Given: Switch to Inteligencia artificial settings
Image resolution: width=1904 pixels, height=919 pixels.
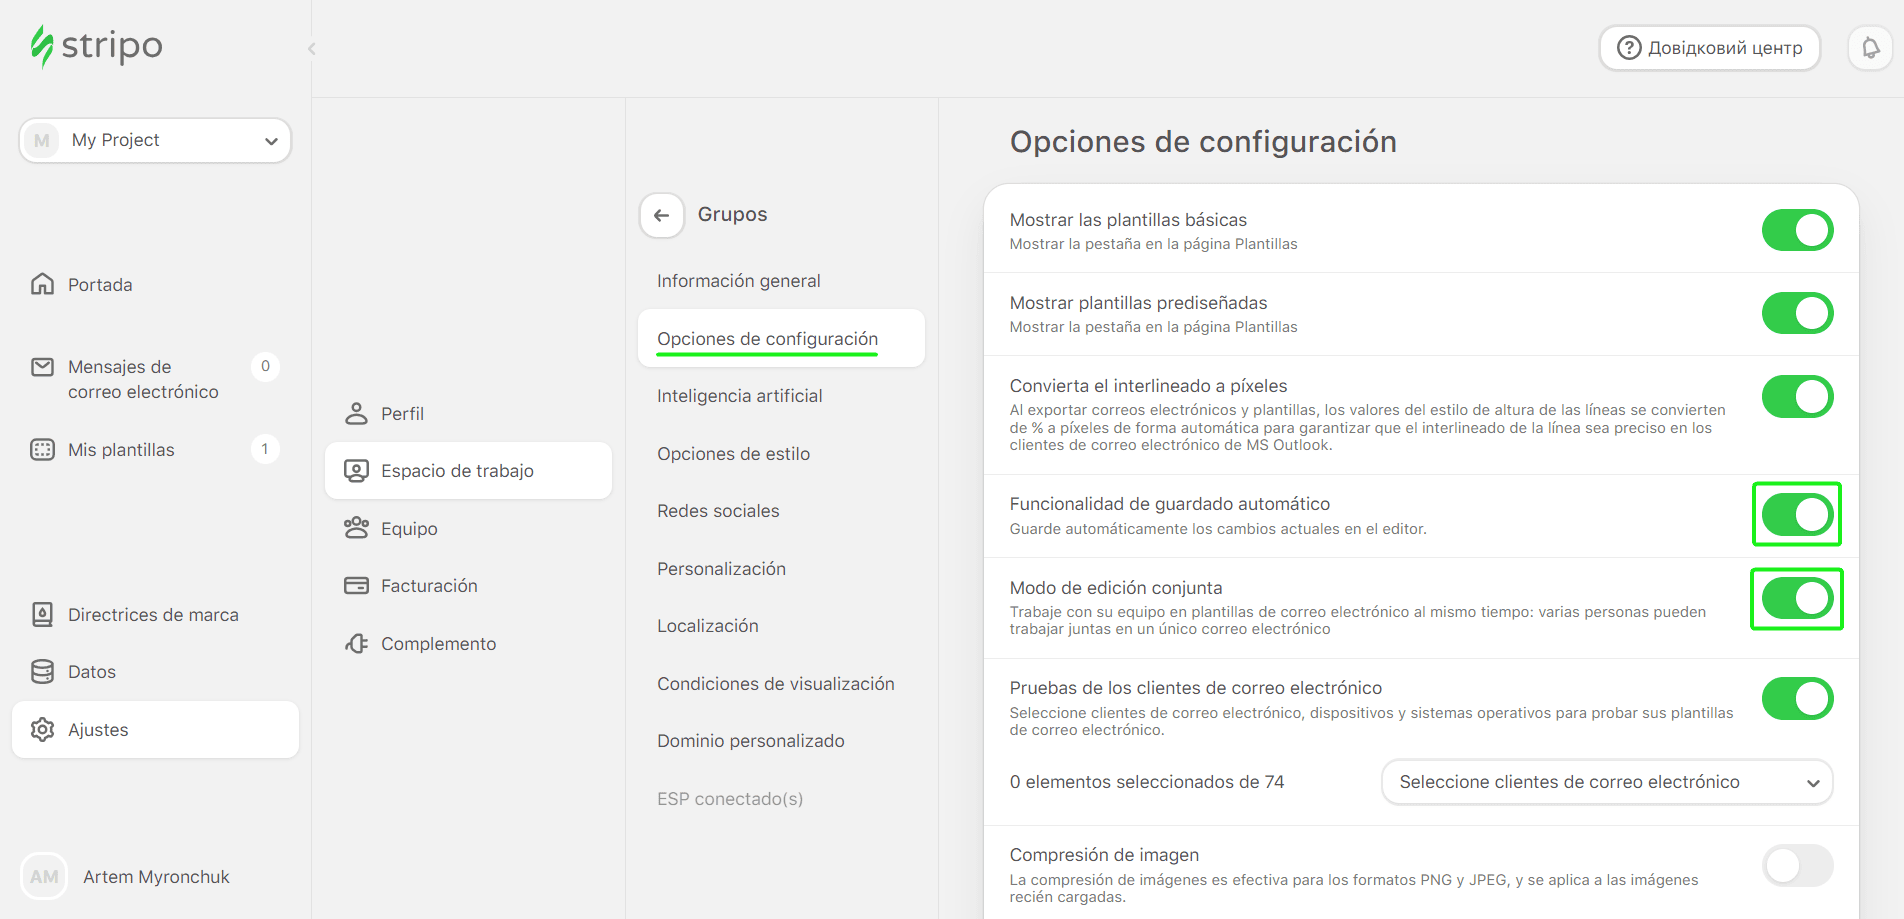Looking at the screenshot, I should click(x=739, y=395).
